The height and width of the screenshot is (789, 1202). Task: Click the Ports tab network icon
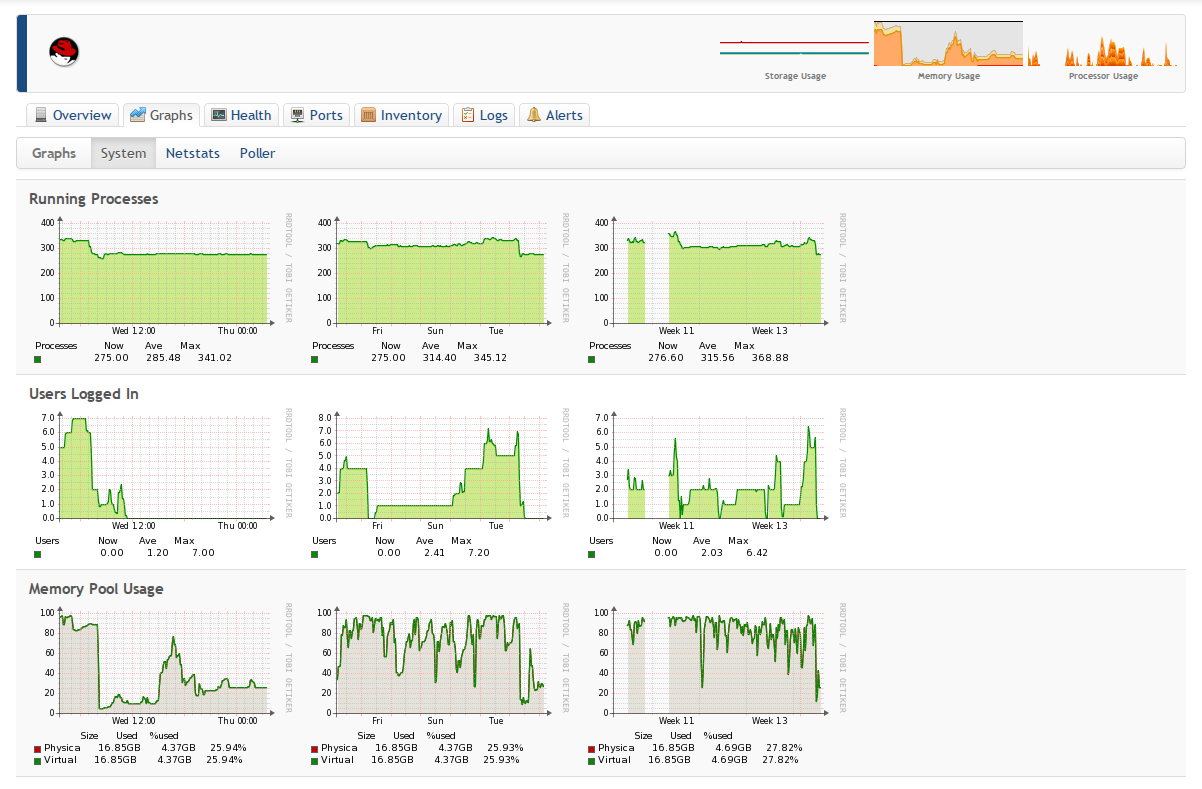(298, 115)
